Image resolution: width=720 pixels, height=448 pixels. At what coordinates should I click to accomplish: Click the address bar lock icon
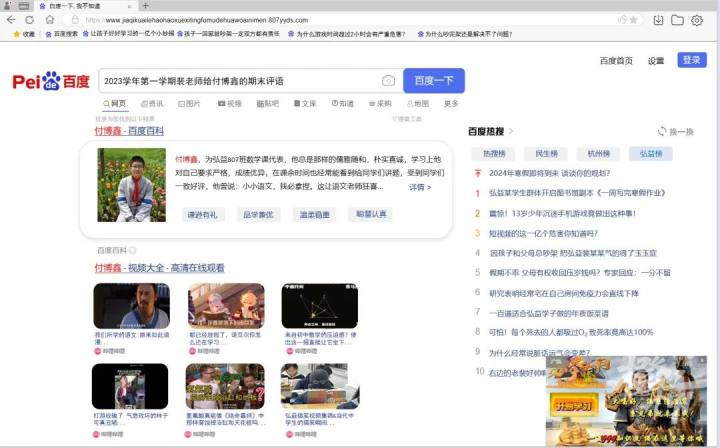pos(75,20)
